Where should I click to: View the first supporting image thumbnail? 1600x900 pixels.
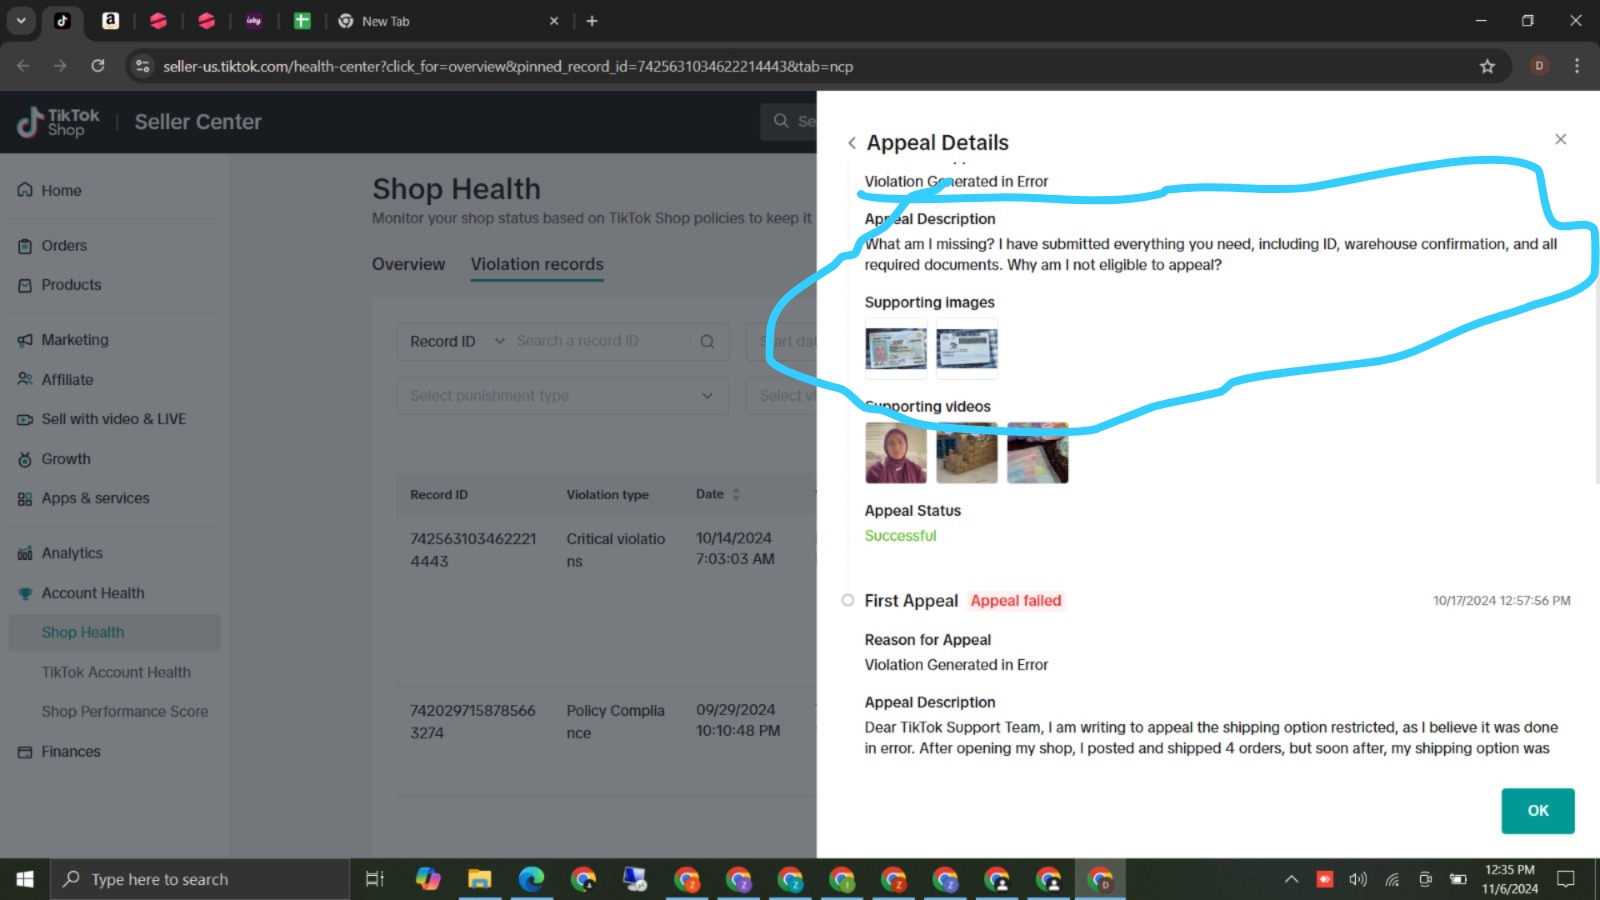click(895, 350)
